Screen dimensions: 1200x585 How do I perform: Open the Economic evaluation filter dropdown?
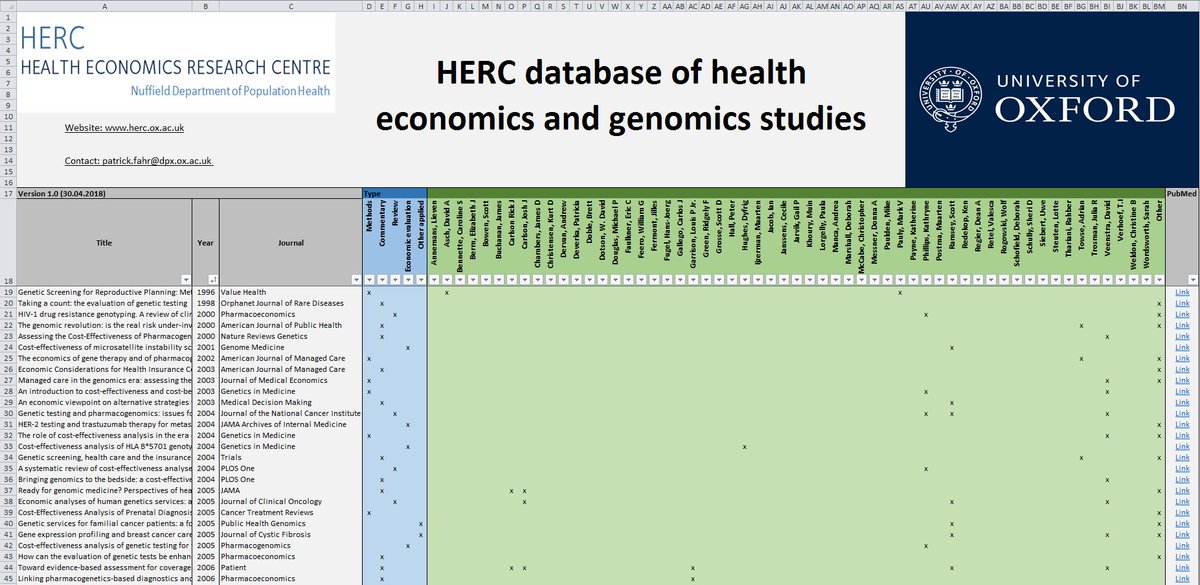click(408, 279)
